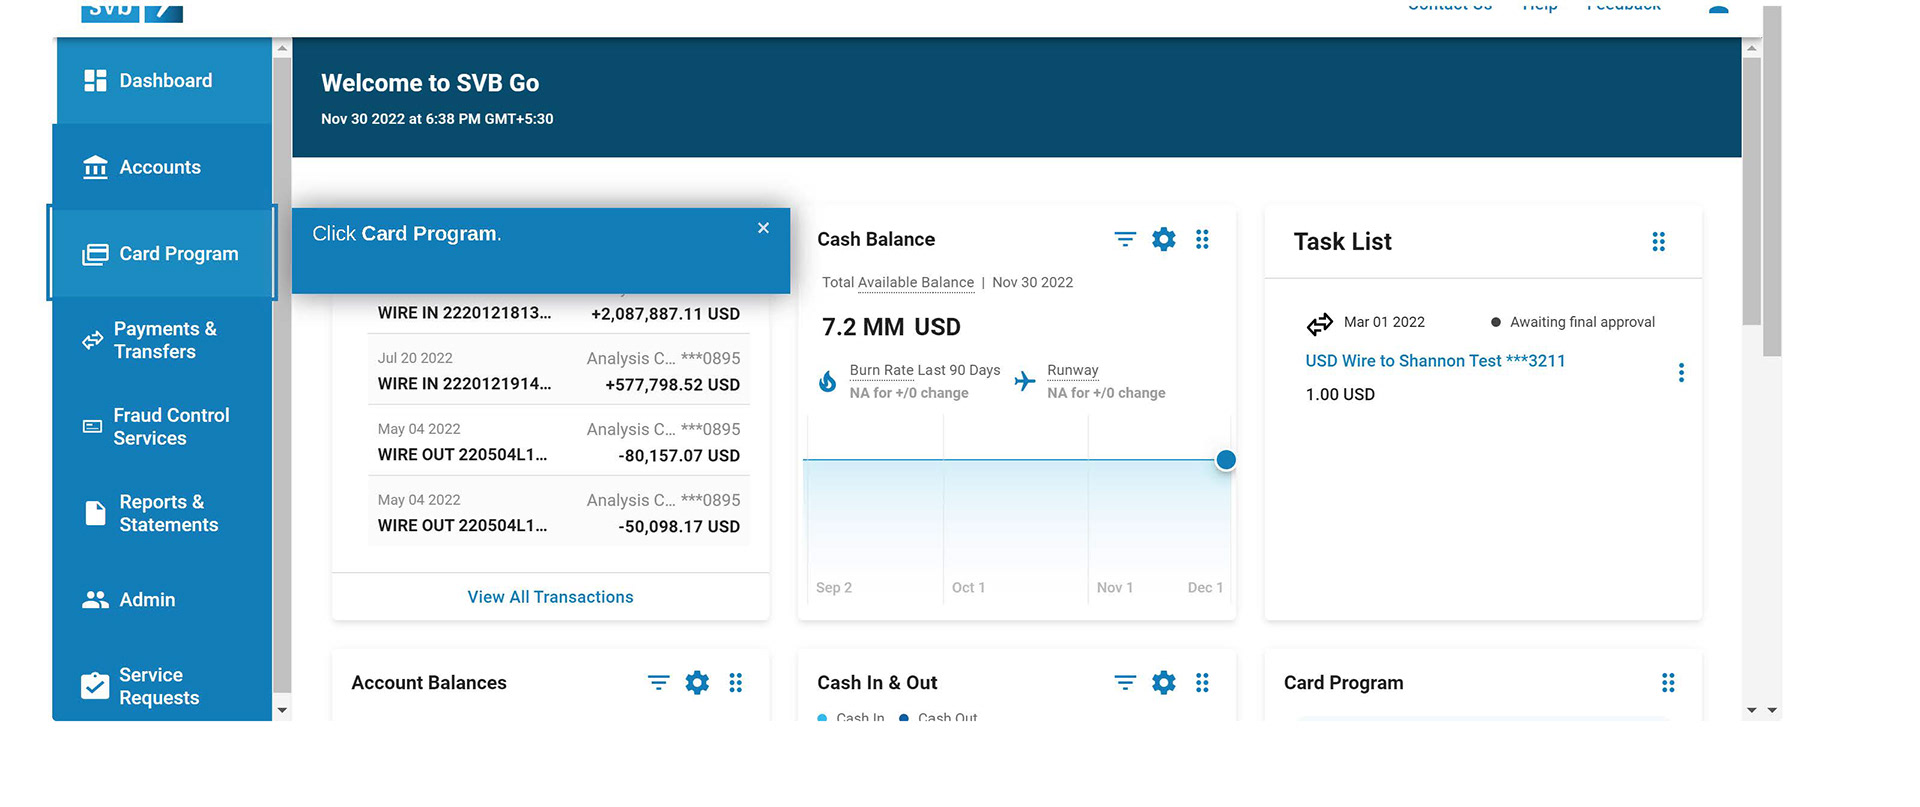The image size is (1920, 807).
Task: Select WIRE IN 2220121914 transaction row
Action: [x=559, y=370]
